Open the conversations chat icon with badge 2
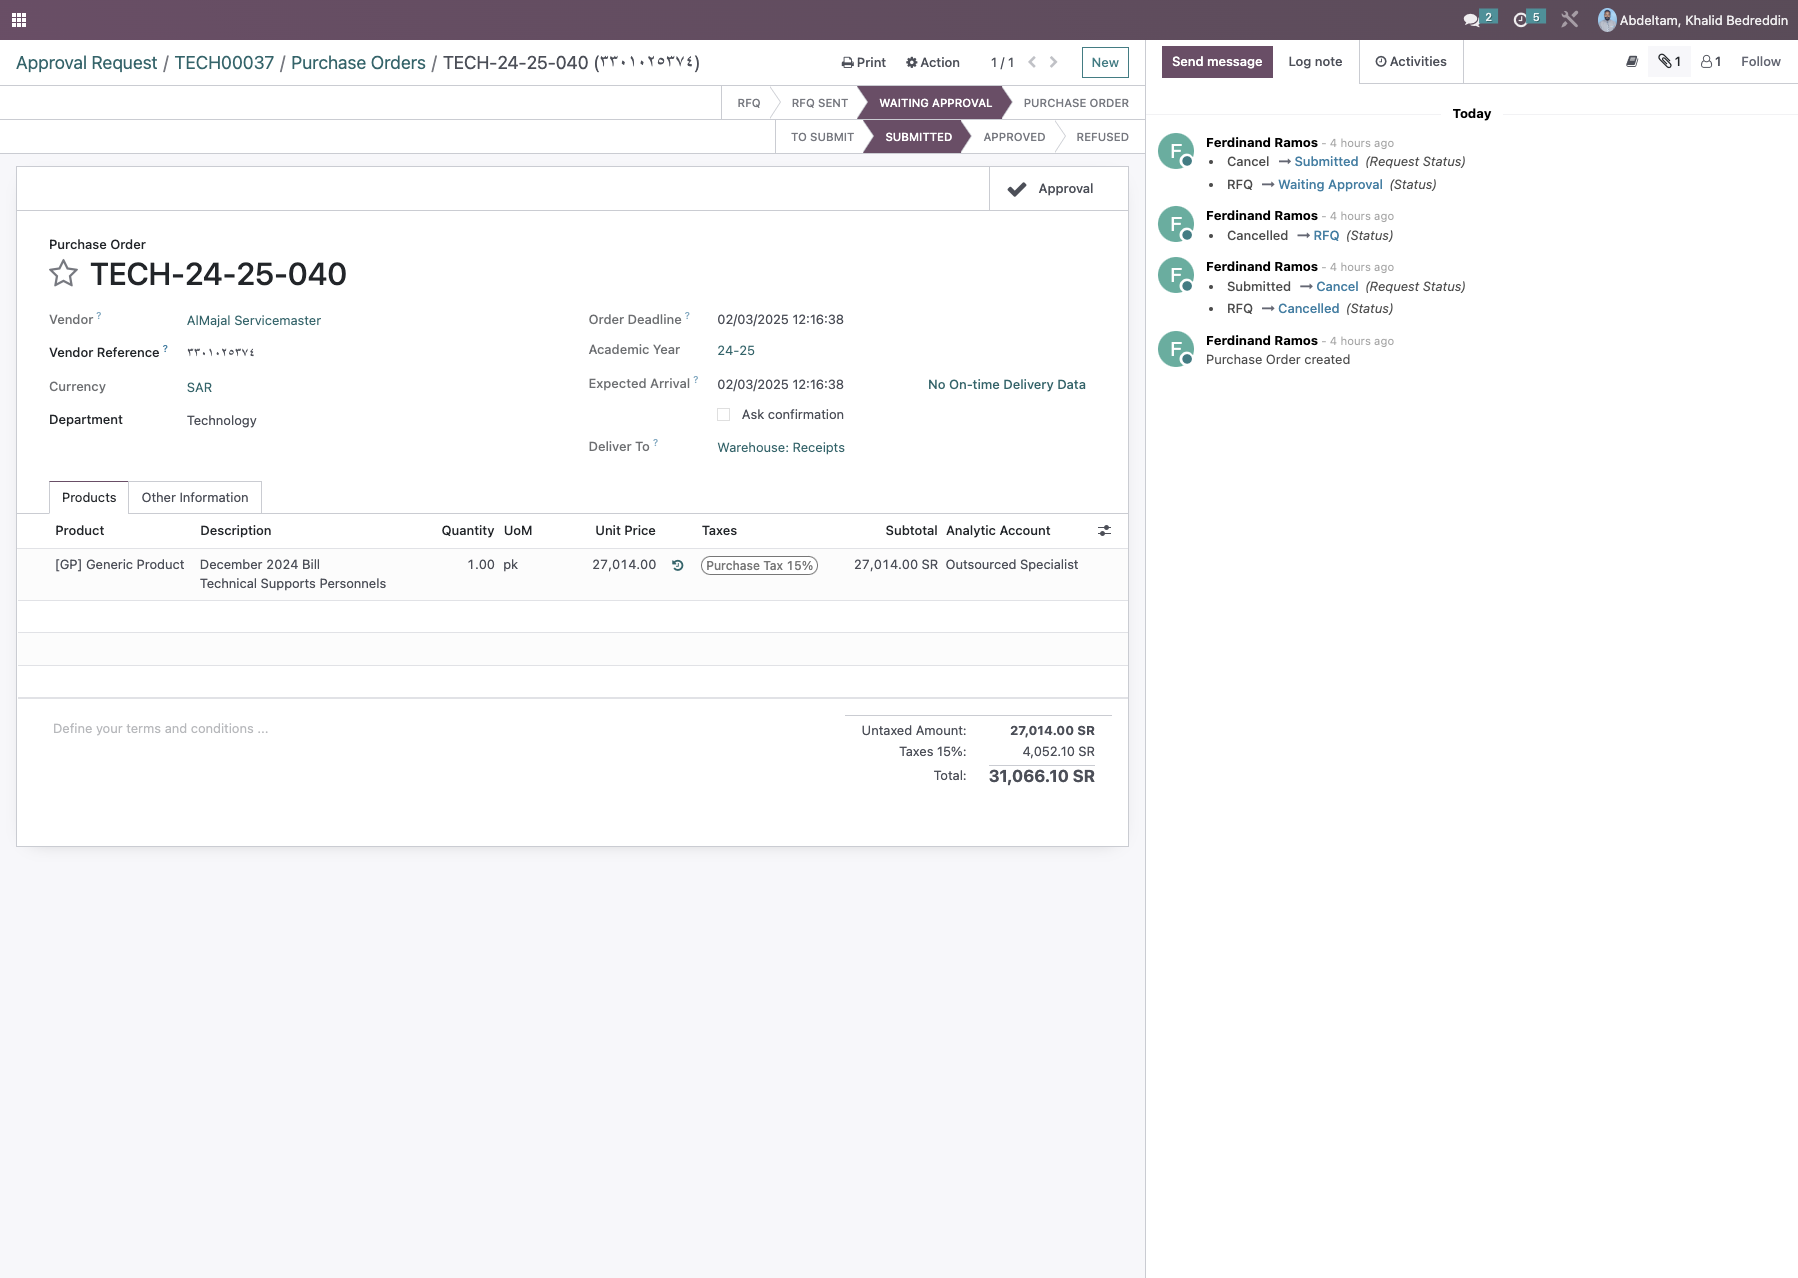 [x=1479, y=19]
